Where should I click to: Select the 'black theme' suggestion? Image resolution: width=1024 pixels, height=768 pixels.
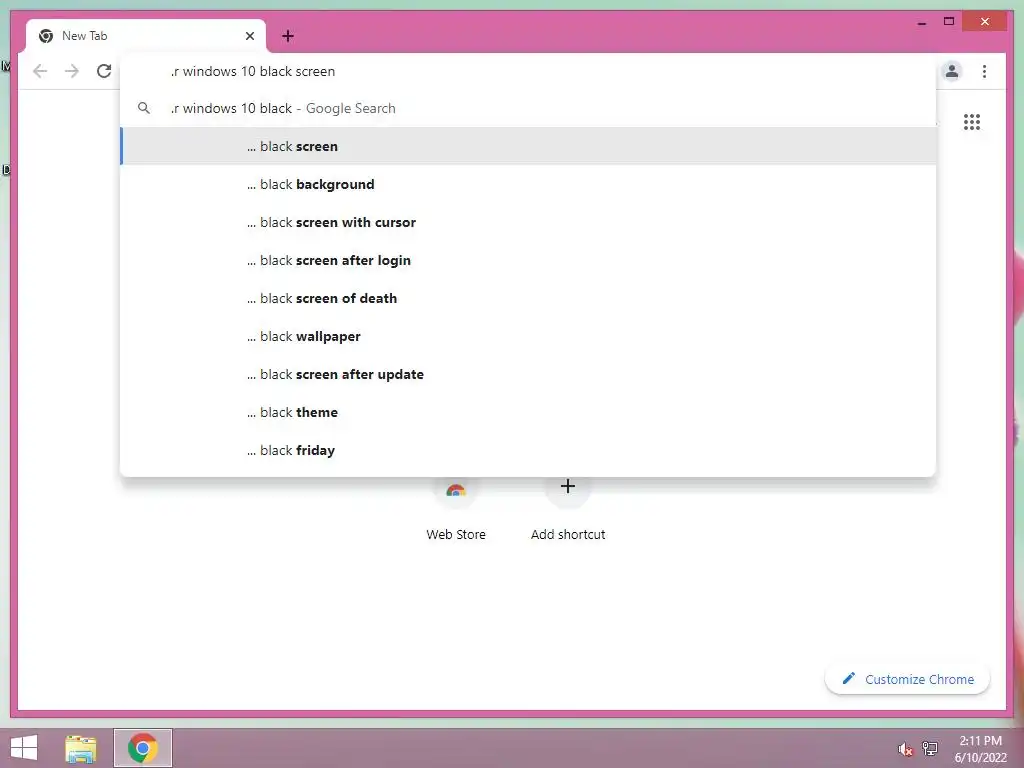pos(528,412)
